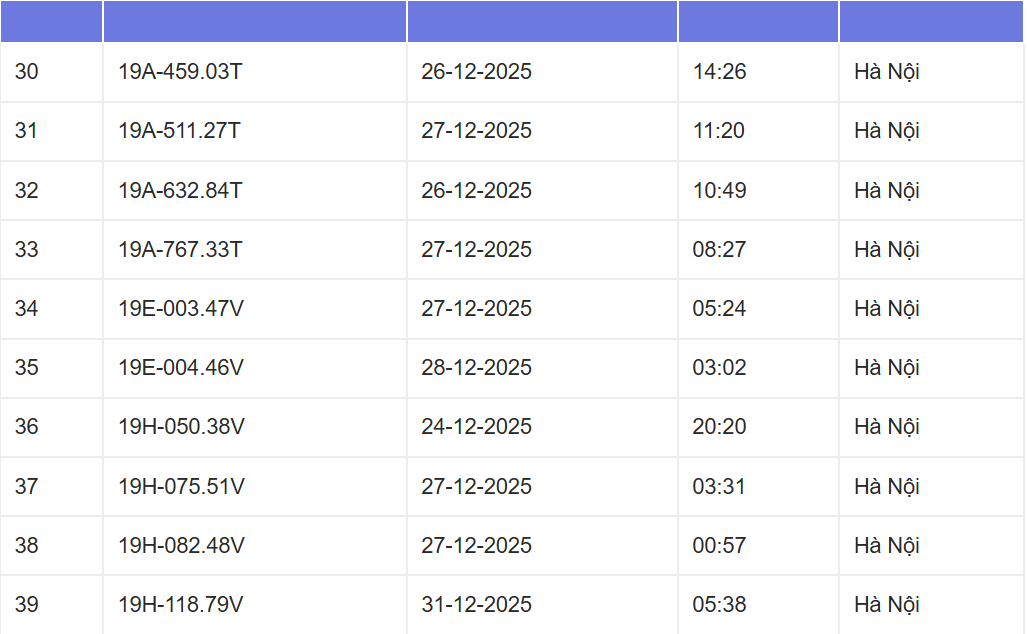Click the date 31-12-2025
The height and width of the screenshot is (634, 1027).
click(x=476, y=604)
